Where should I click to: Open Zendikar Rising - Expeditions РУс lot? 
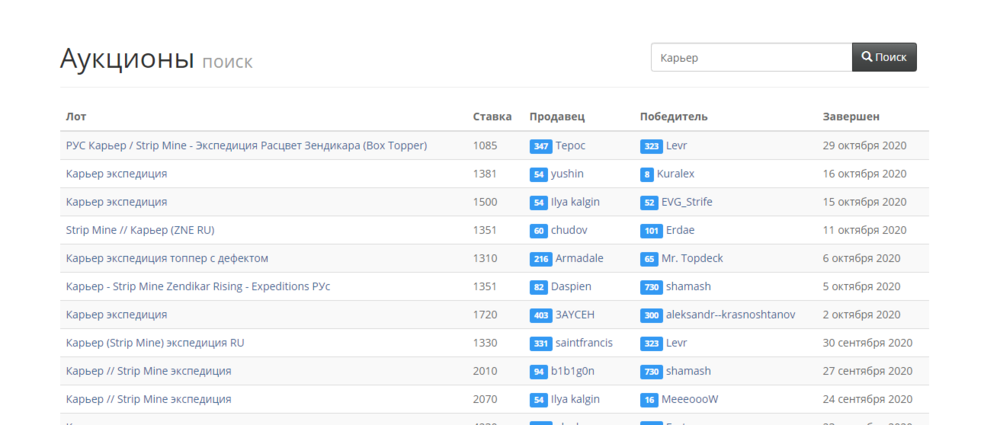pos(198,286)
